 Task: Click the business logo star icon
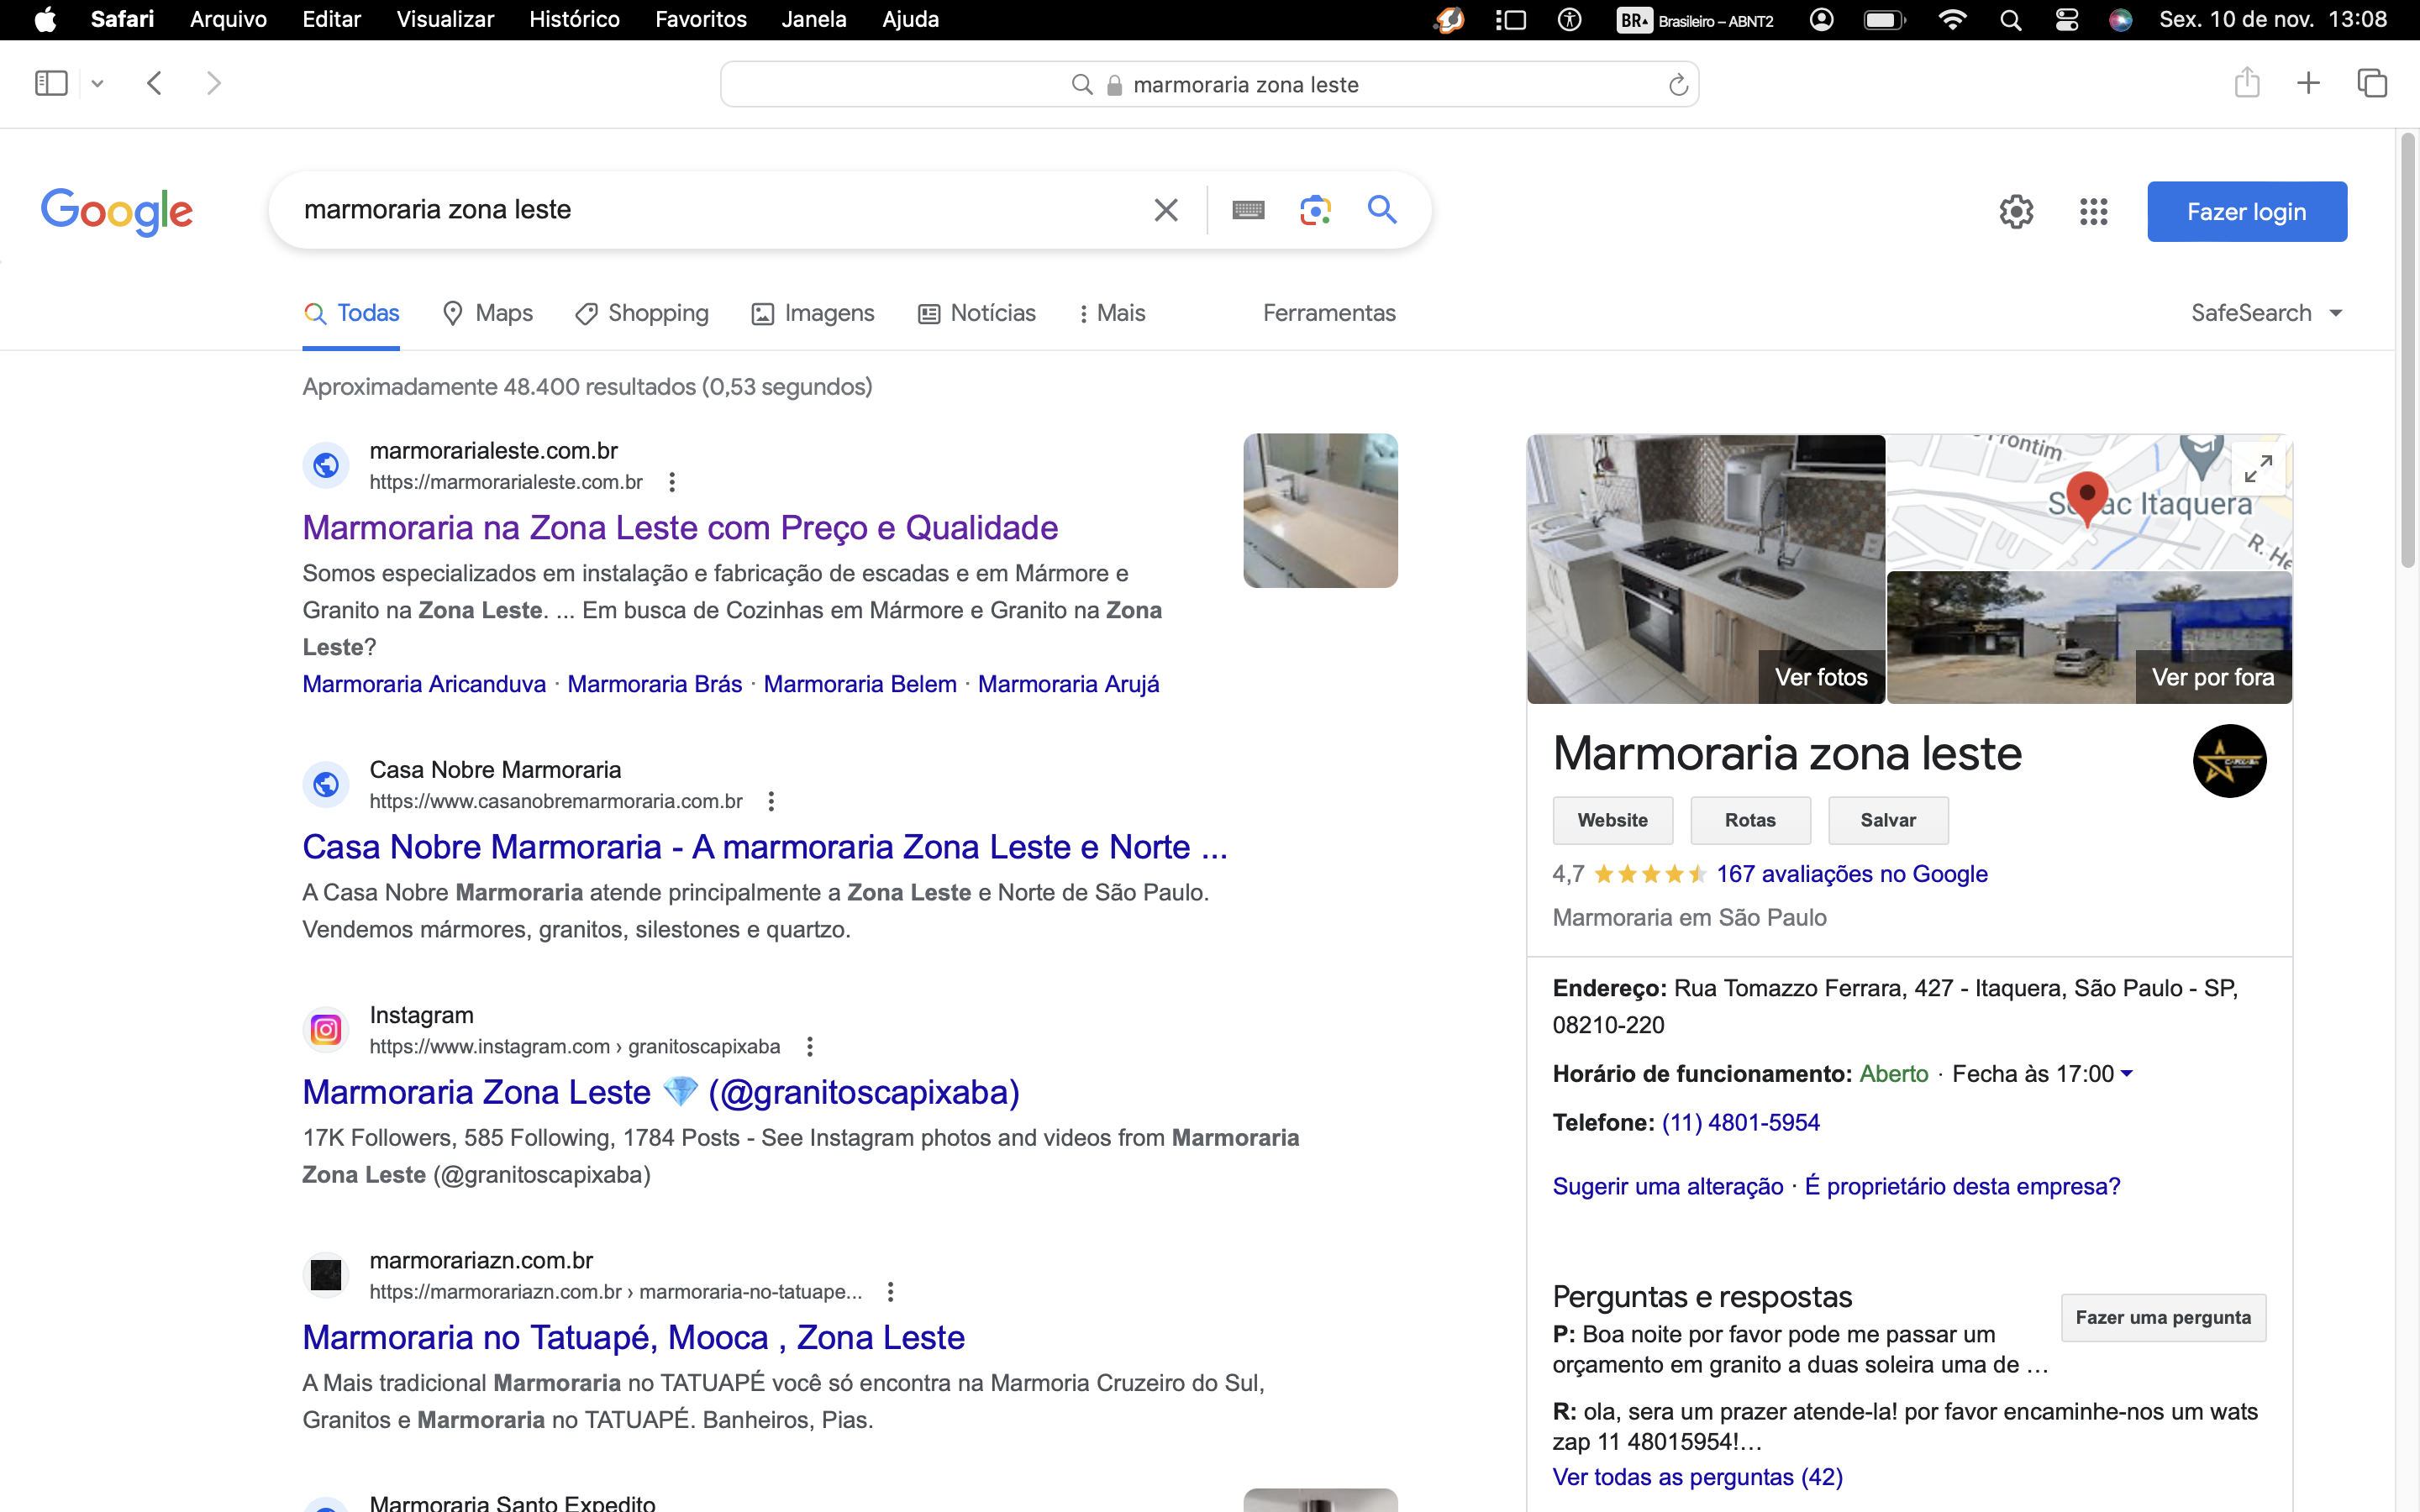coord(2229,761)
